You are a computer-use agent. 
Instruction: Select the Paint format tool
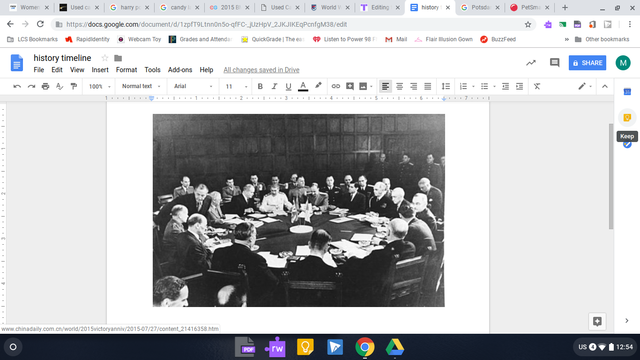pos(74,86)
